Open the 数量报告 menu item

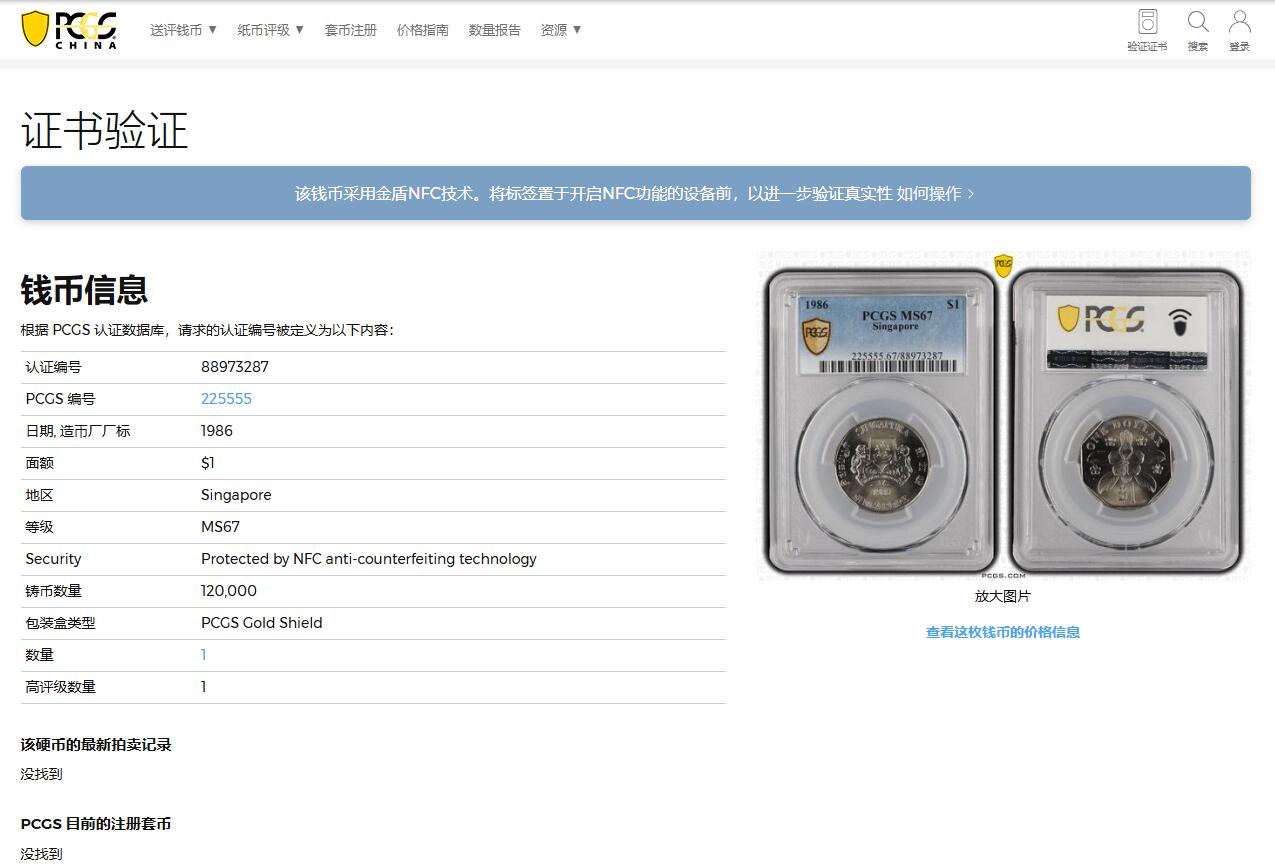[495, 30]
